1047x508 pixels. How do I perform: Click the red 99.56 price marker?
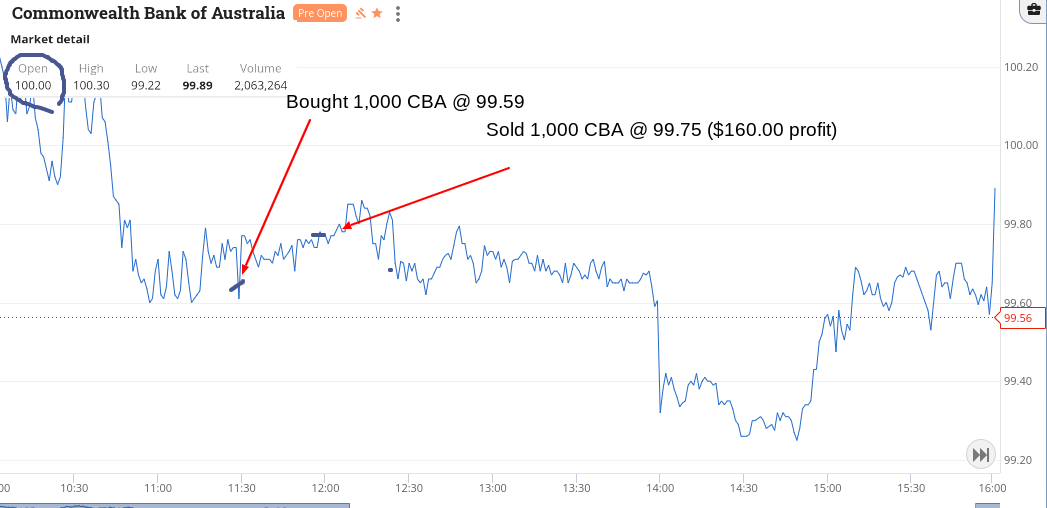point(1018,318)
